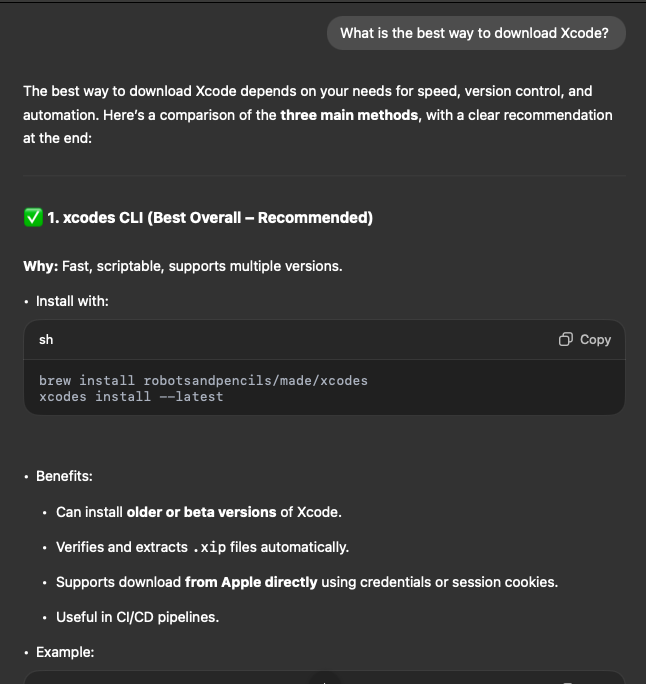Image resolution: width=646 pixels, height=684 pixels.
Task: Click the brew install robotsandpencils command line
Action: coord(203,380)
